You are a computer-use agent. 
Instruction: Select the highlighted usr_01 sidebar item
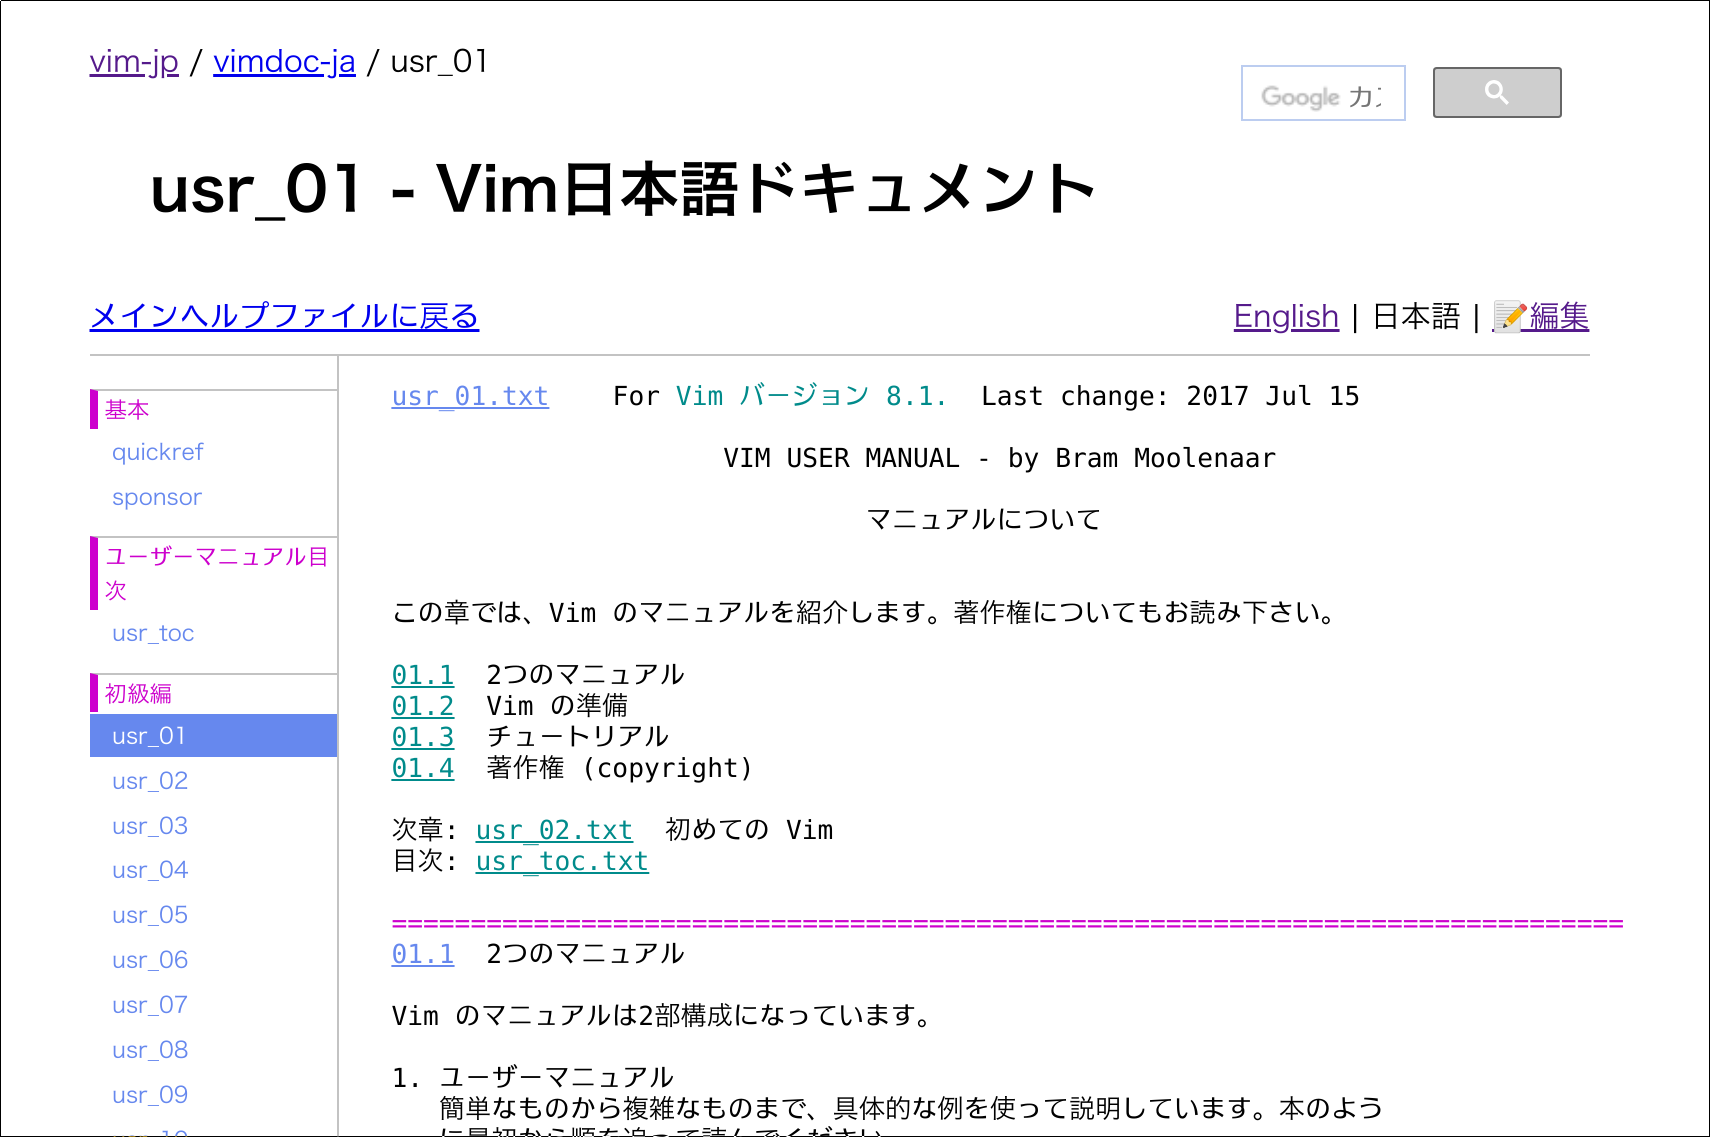[x=213, y=736]
